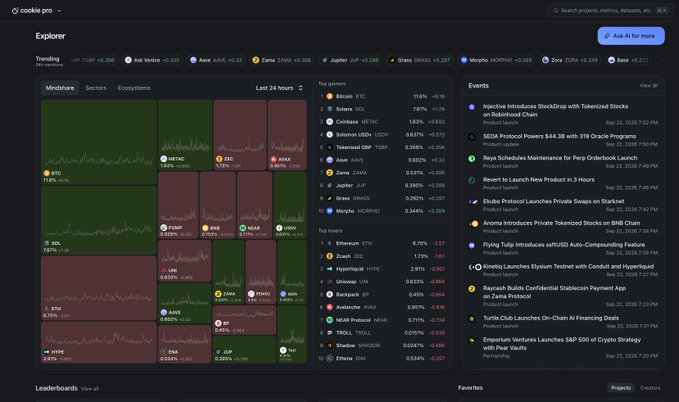Select the JUP treemap tile
This screenshot has width=679, height=402.
tap(245, 349)
